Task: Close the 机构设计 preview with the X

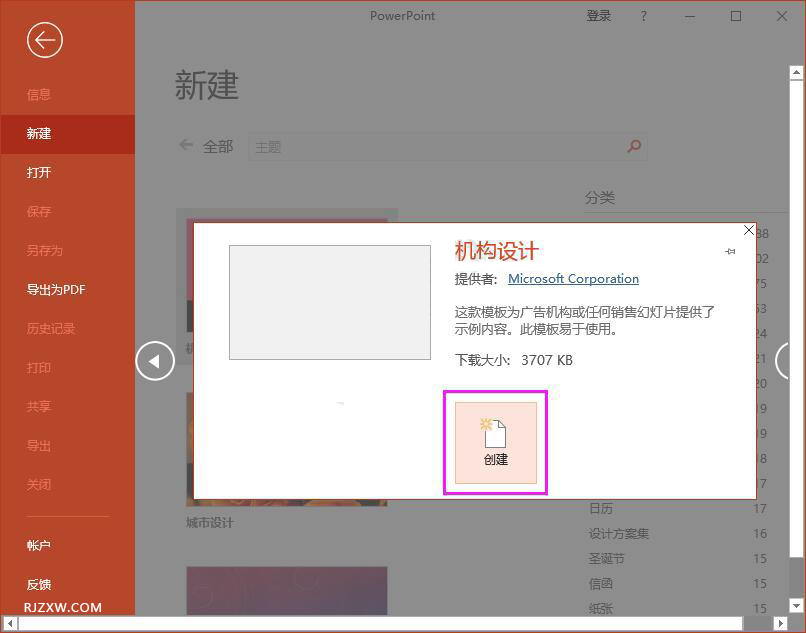Action: (748, 230)
